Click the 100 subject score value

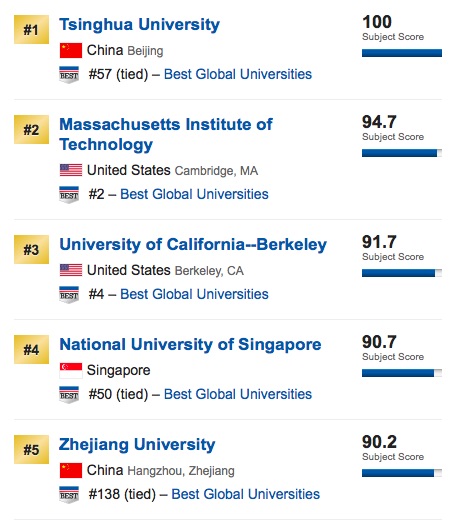point(377,22)
